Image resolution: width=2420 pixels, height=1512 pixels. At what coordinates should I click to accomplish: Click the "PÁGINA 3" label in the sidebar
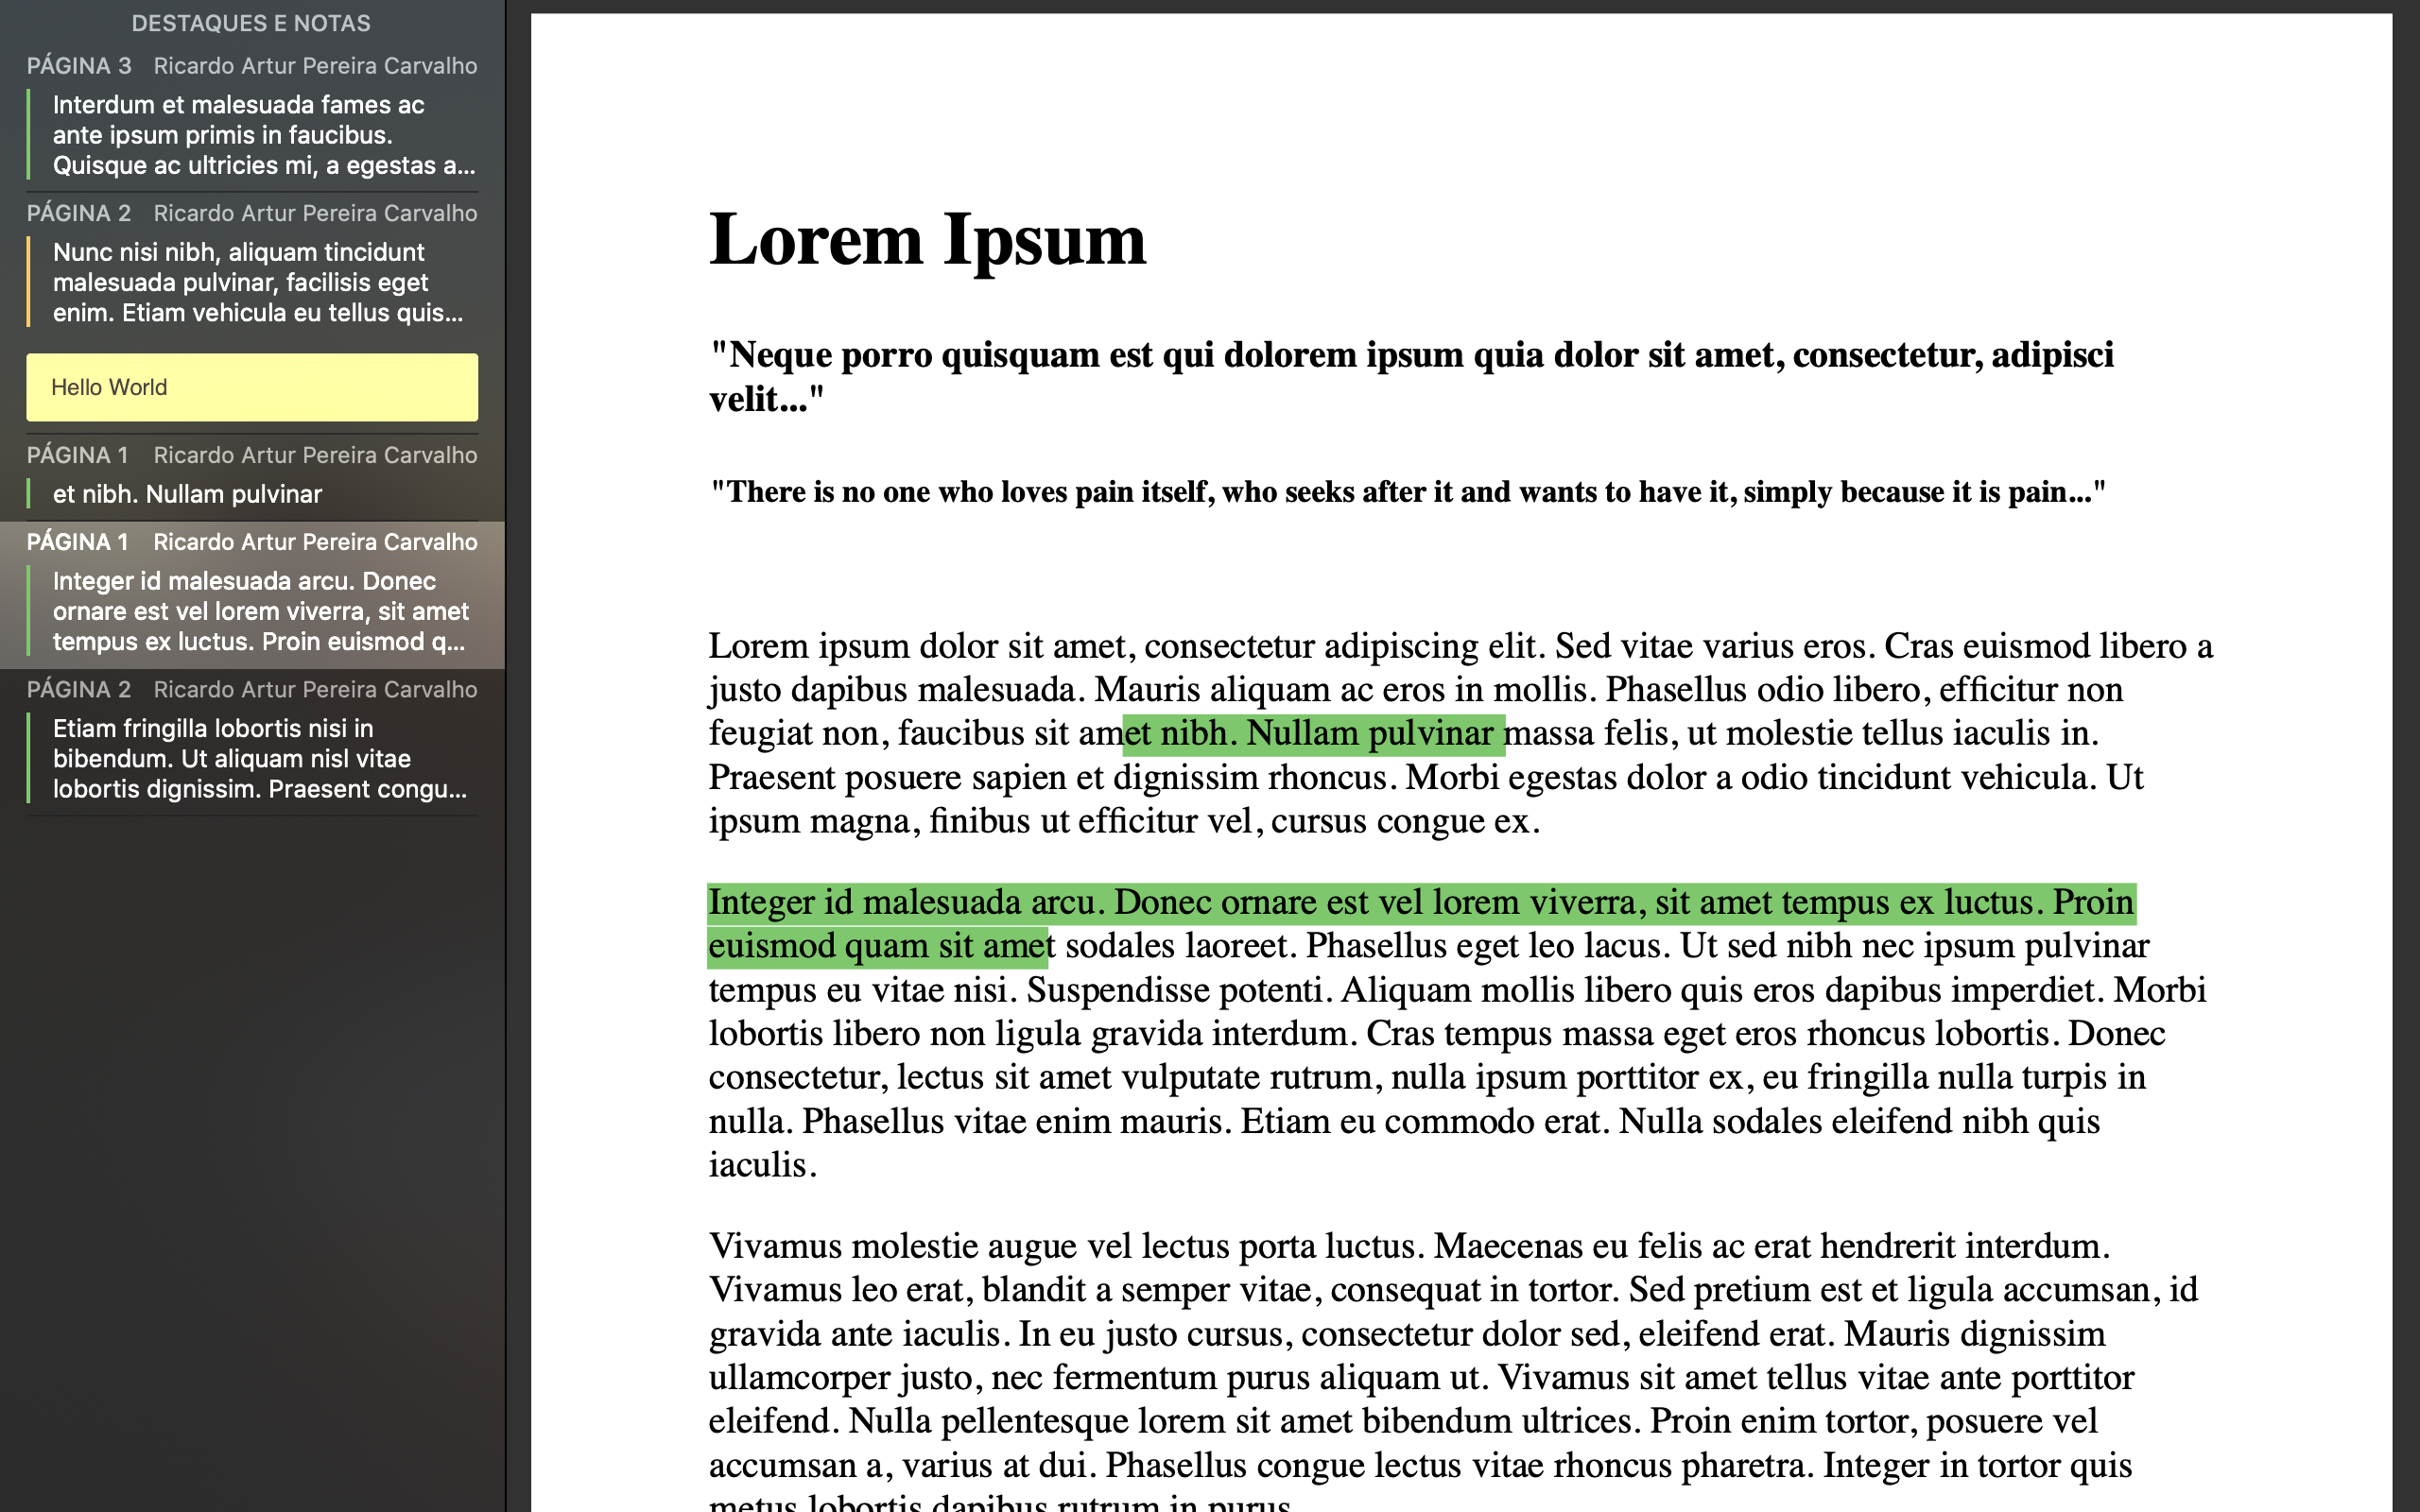tap(79, 66)
